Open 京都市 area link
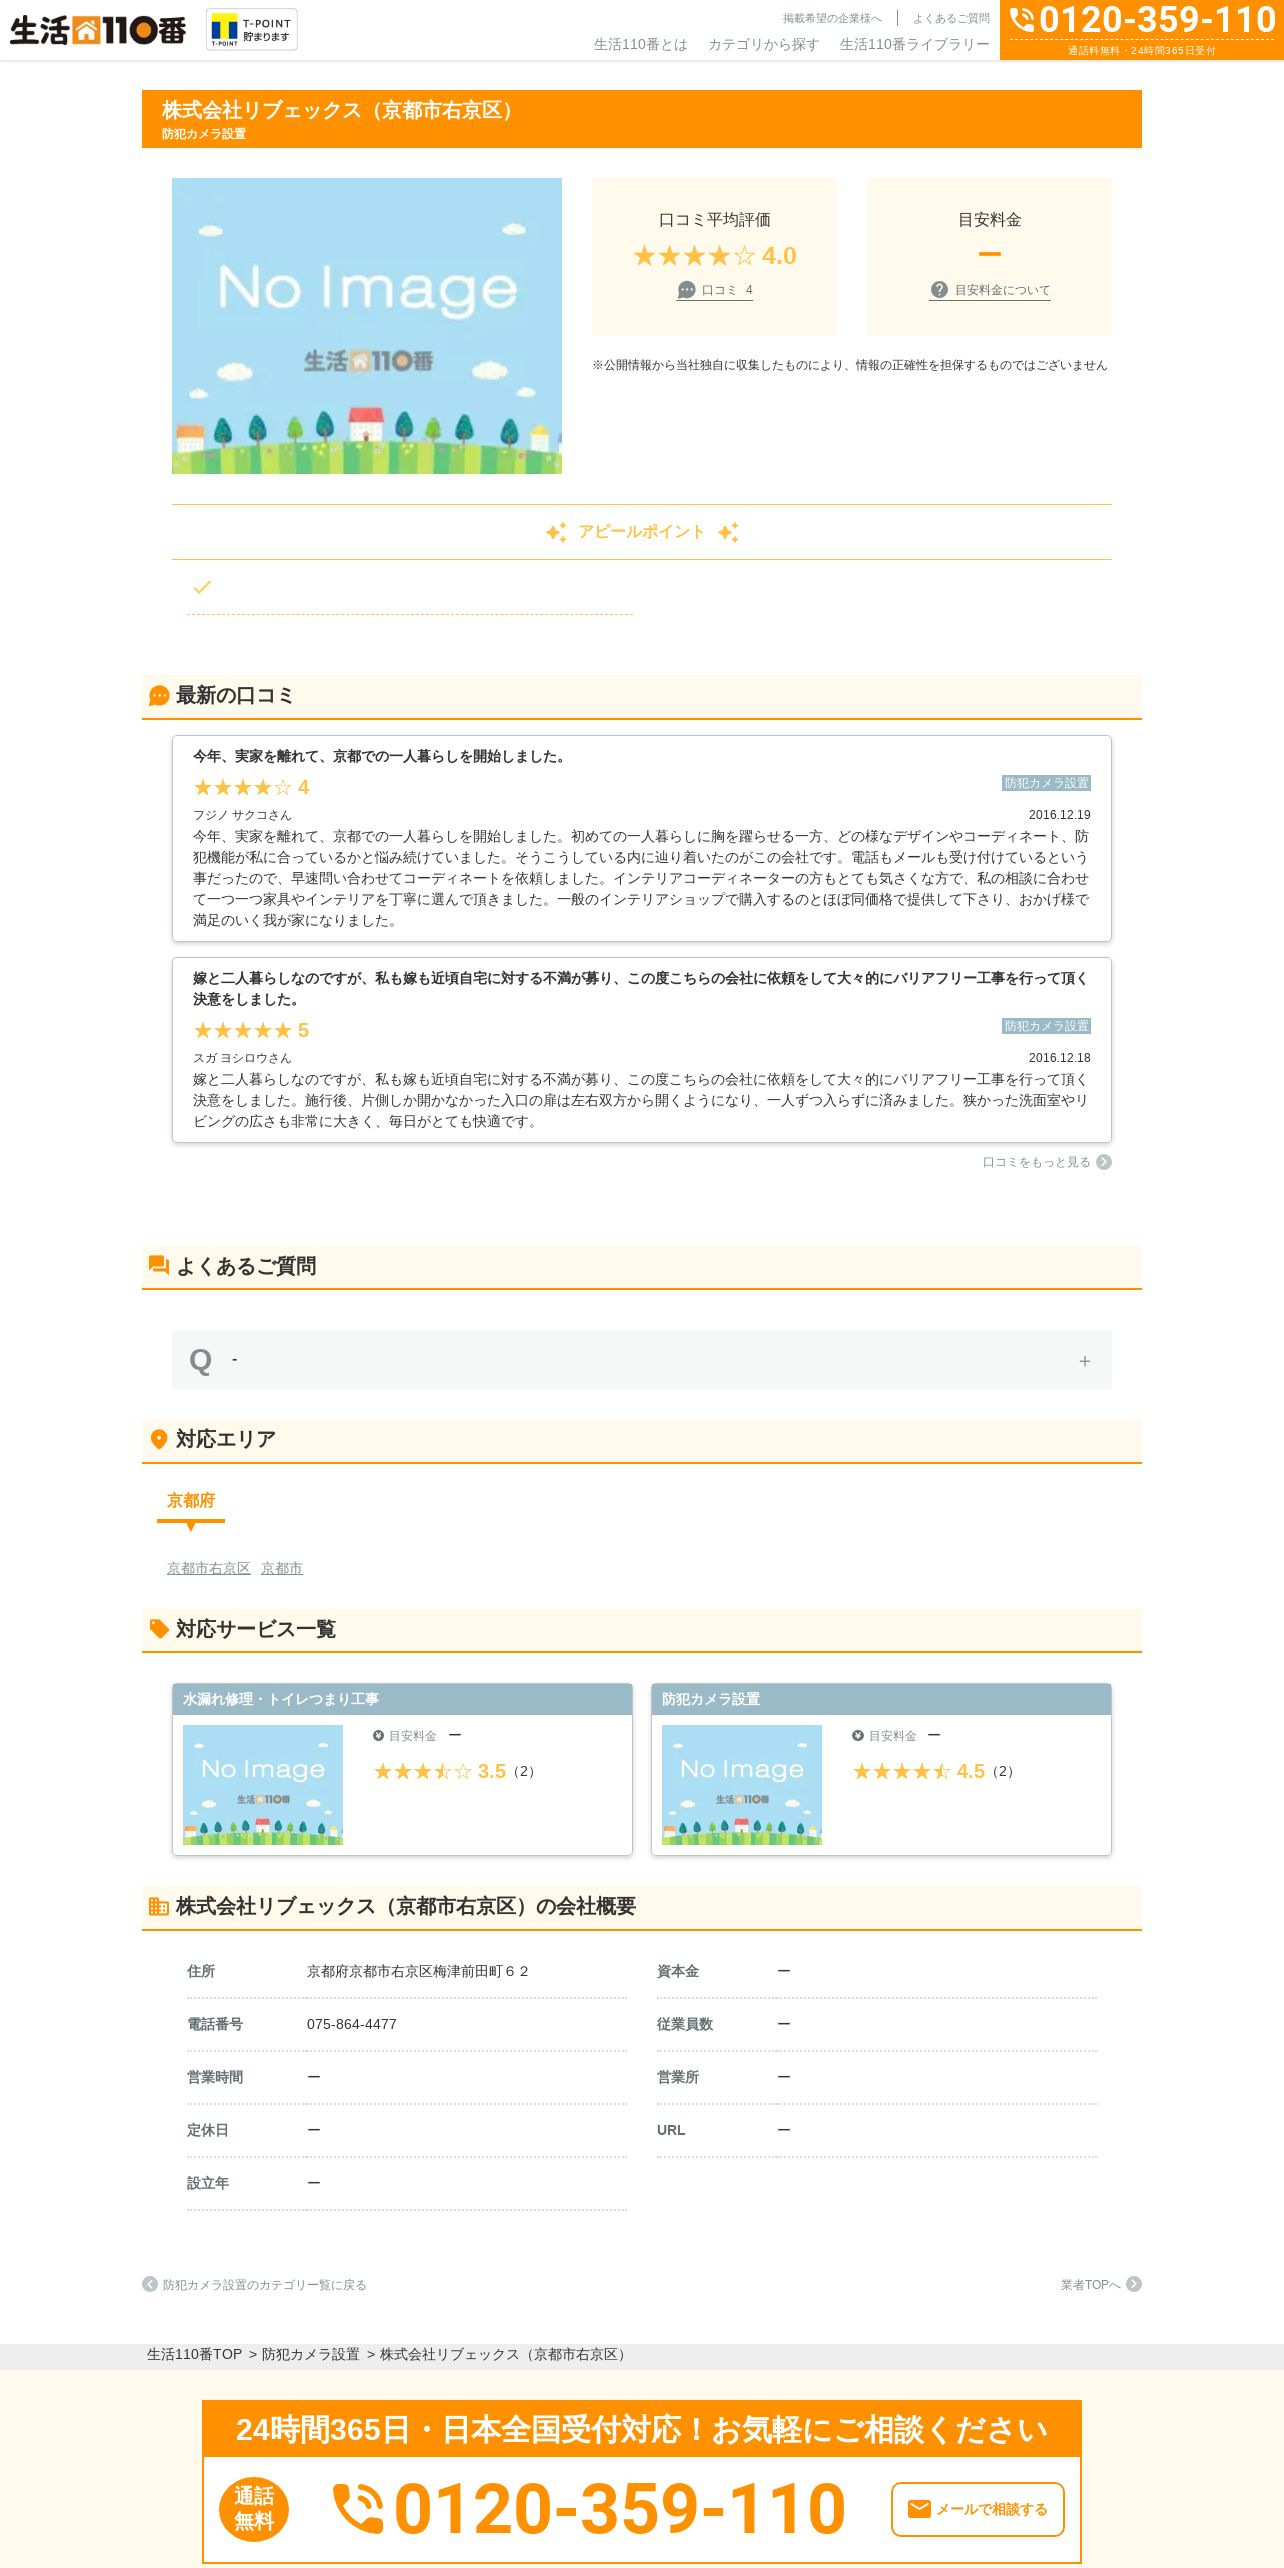 (x=282, y=1568)
